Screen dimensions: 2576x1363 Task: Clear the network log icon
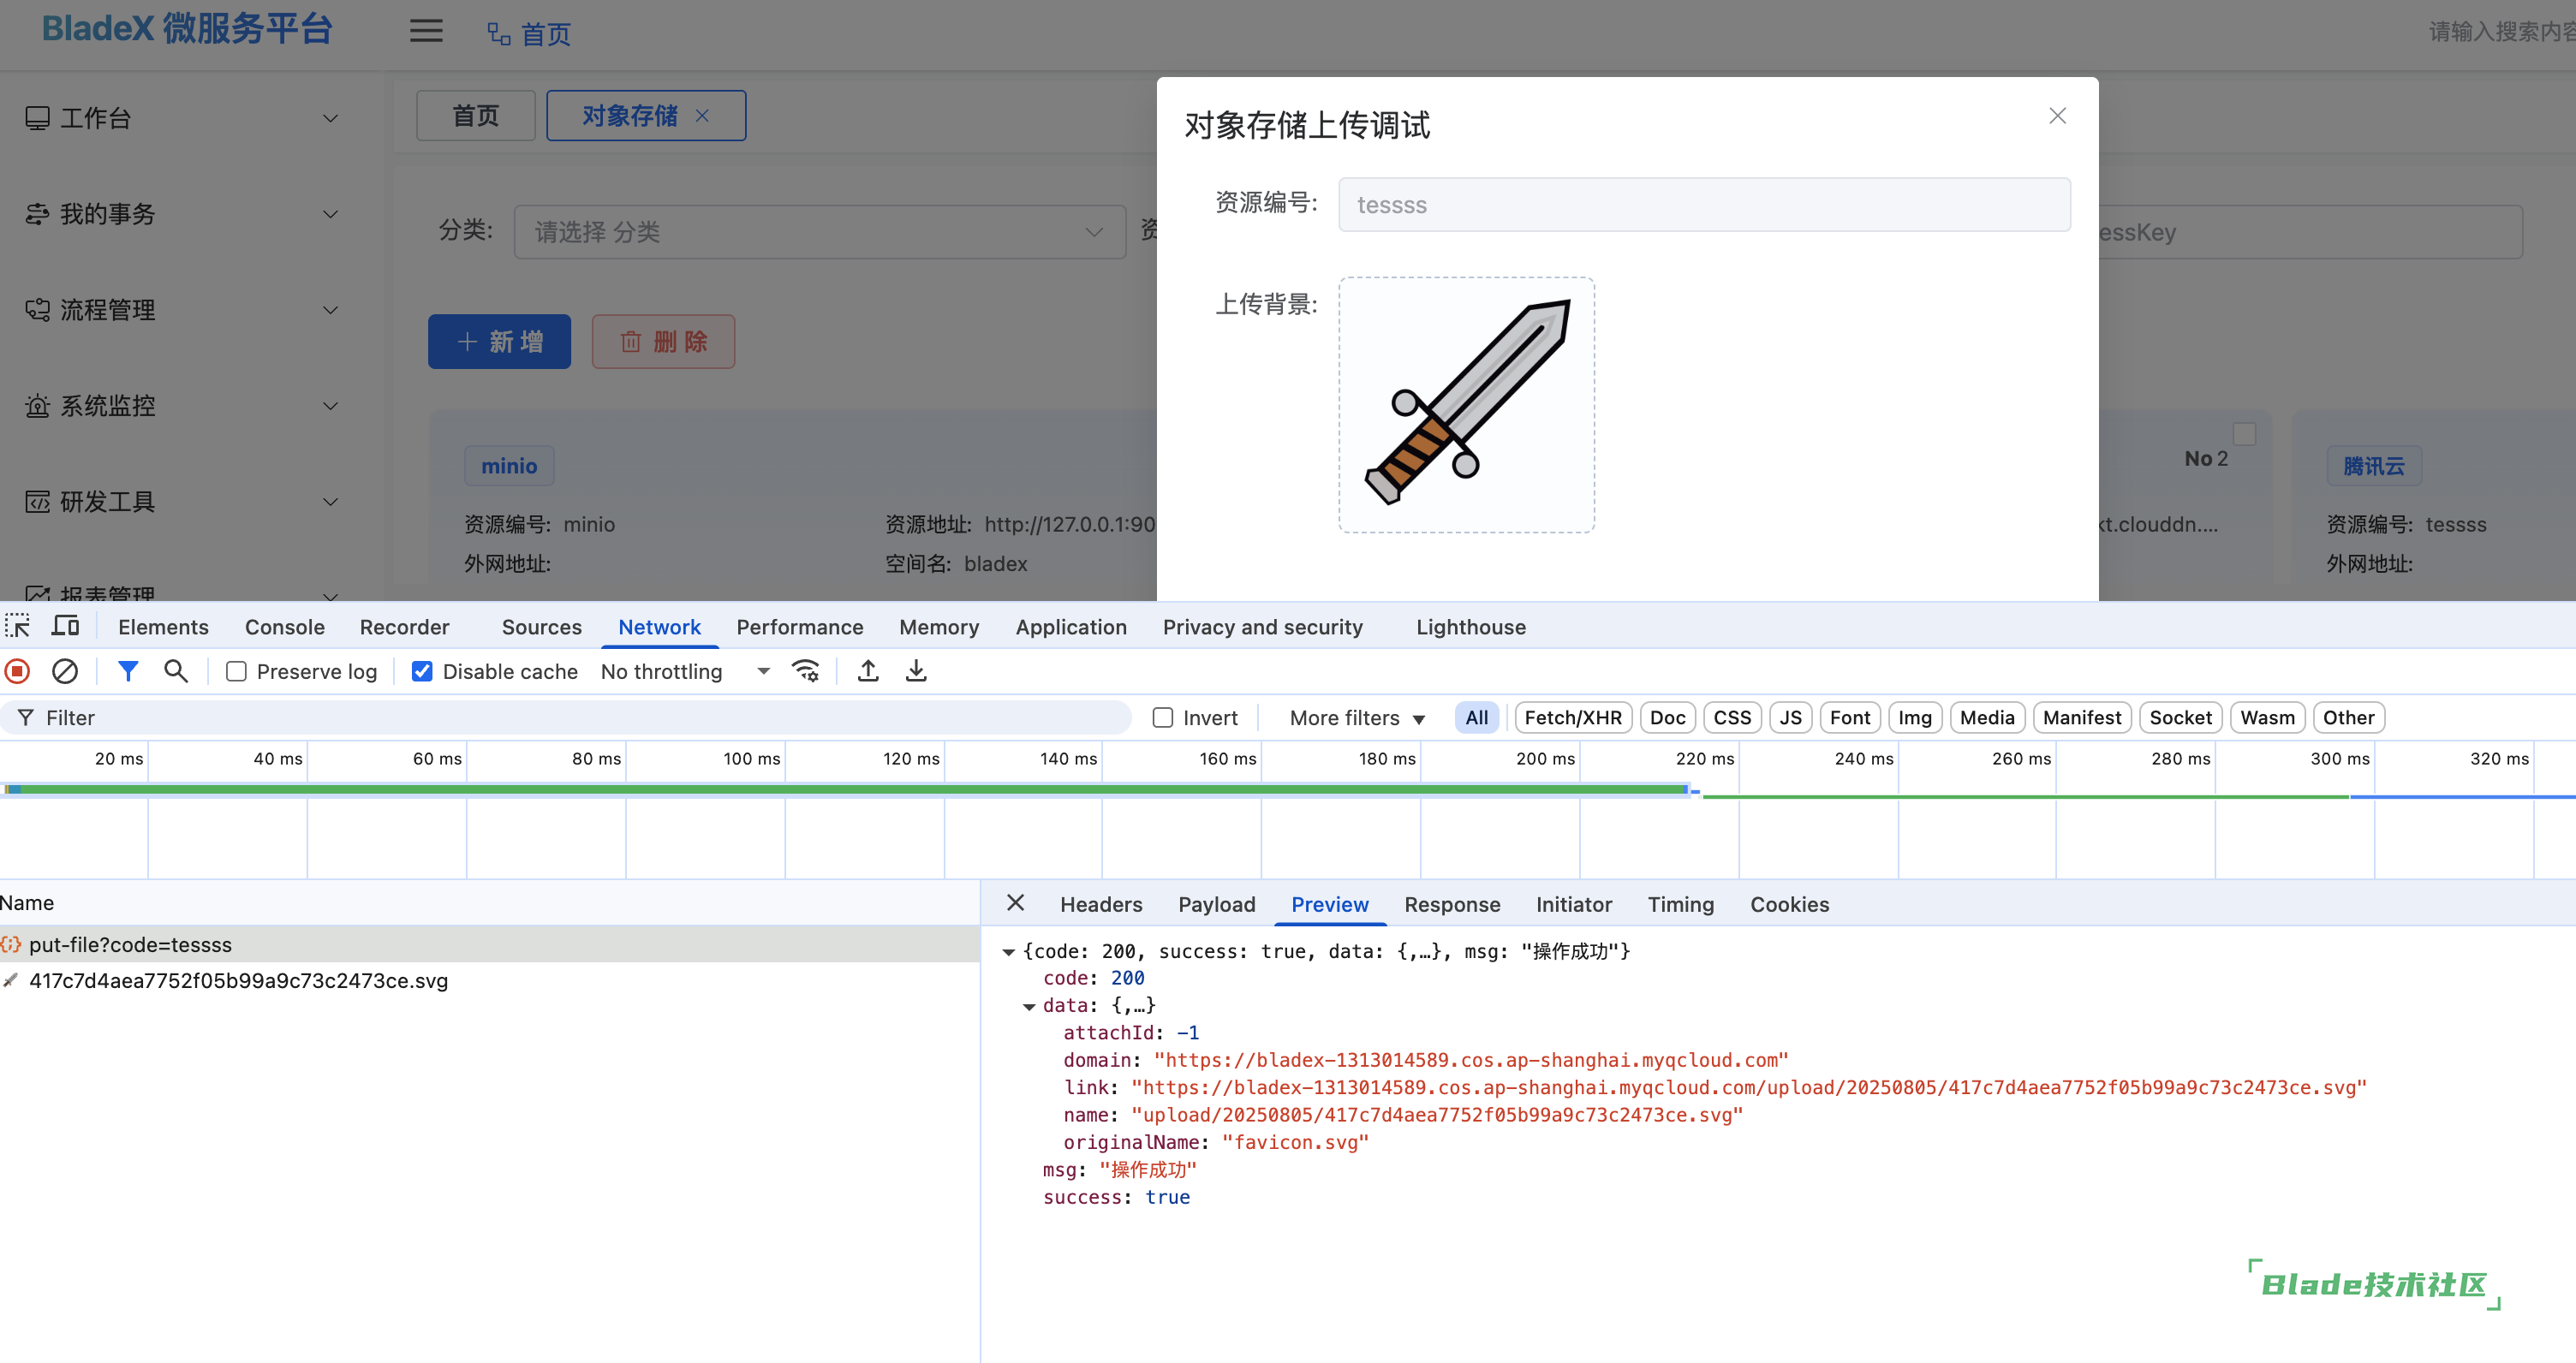(x=65, y=671)
